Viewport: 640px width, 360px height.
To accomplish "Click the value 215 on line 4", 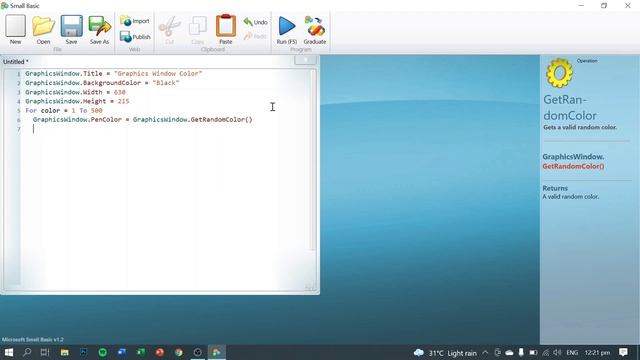I will [123, 101].
